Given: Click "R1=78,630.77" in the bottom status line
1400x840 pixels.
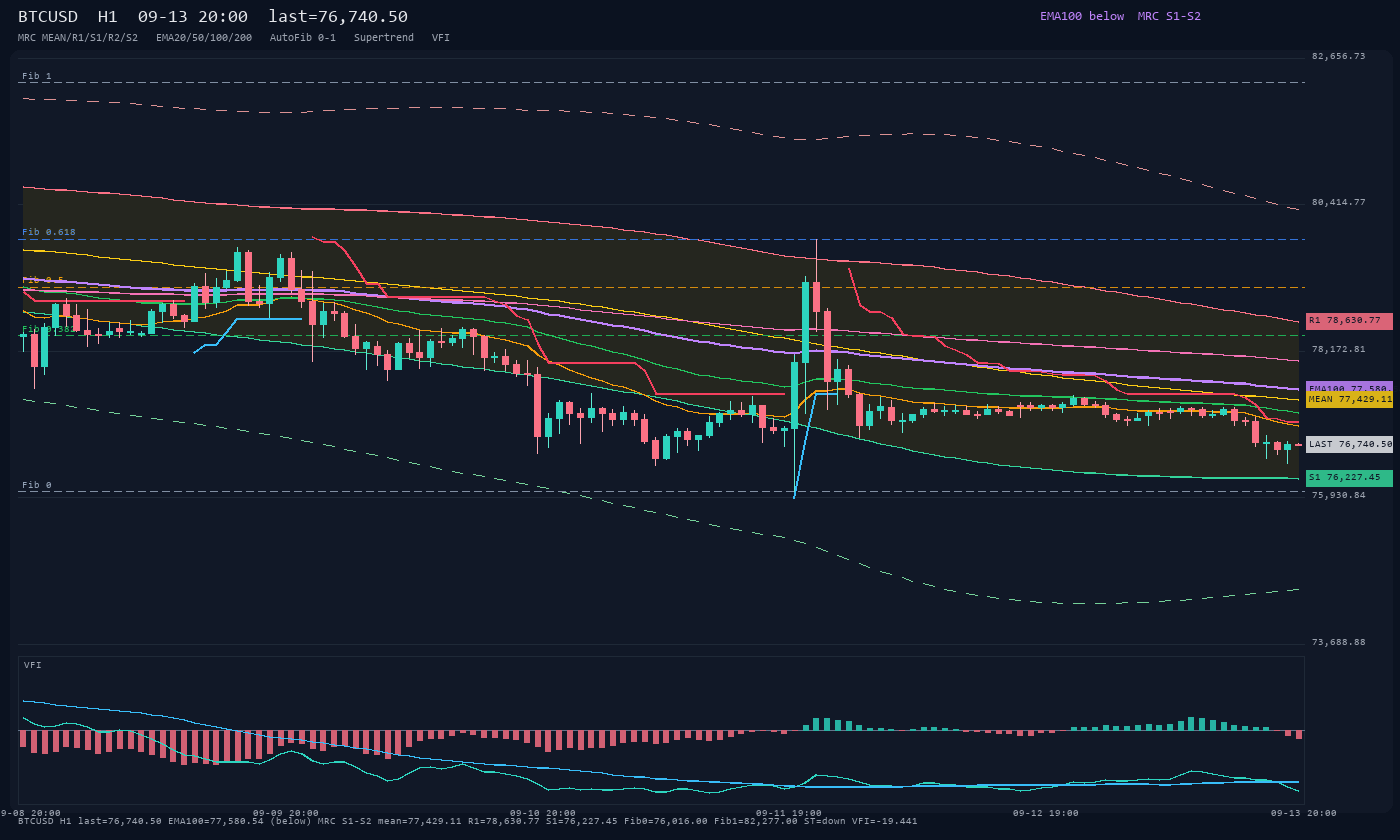Looking at the screenshot, I should tap(504, 821).
